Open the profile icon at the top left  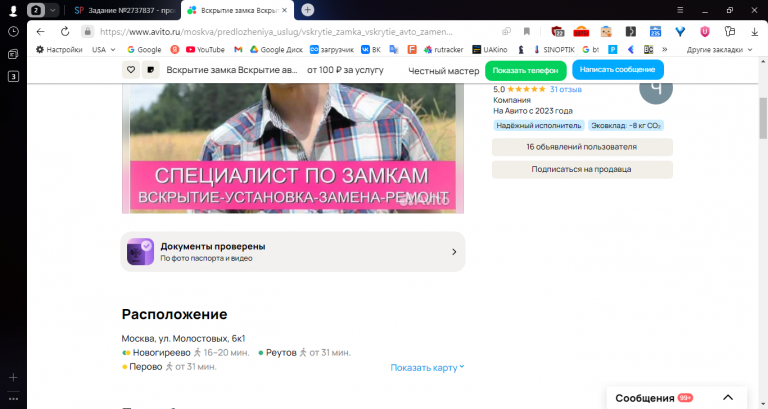[x=13, y=10]
